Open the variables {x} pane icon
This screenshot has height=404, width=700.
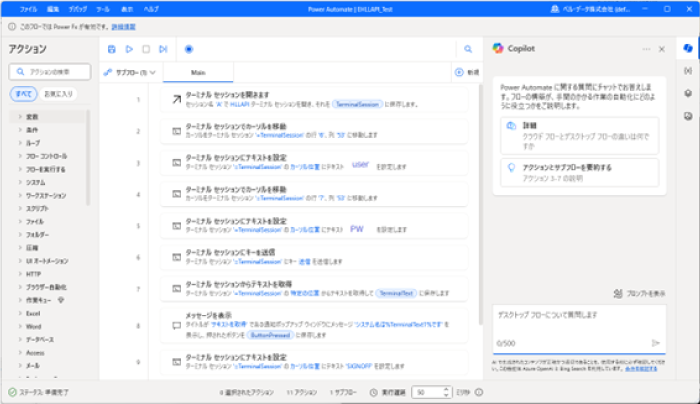[688, 70]
